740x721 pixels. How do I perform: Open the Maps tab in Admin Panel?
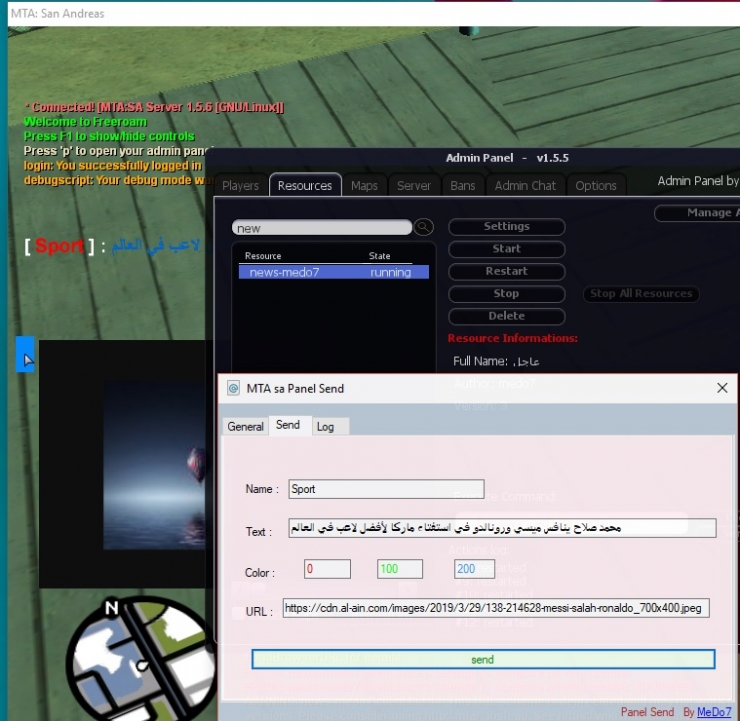point(364,186)
